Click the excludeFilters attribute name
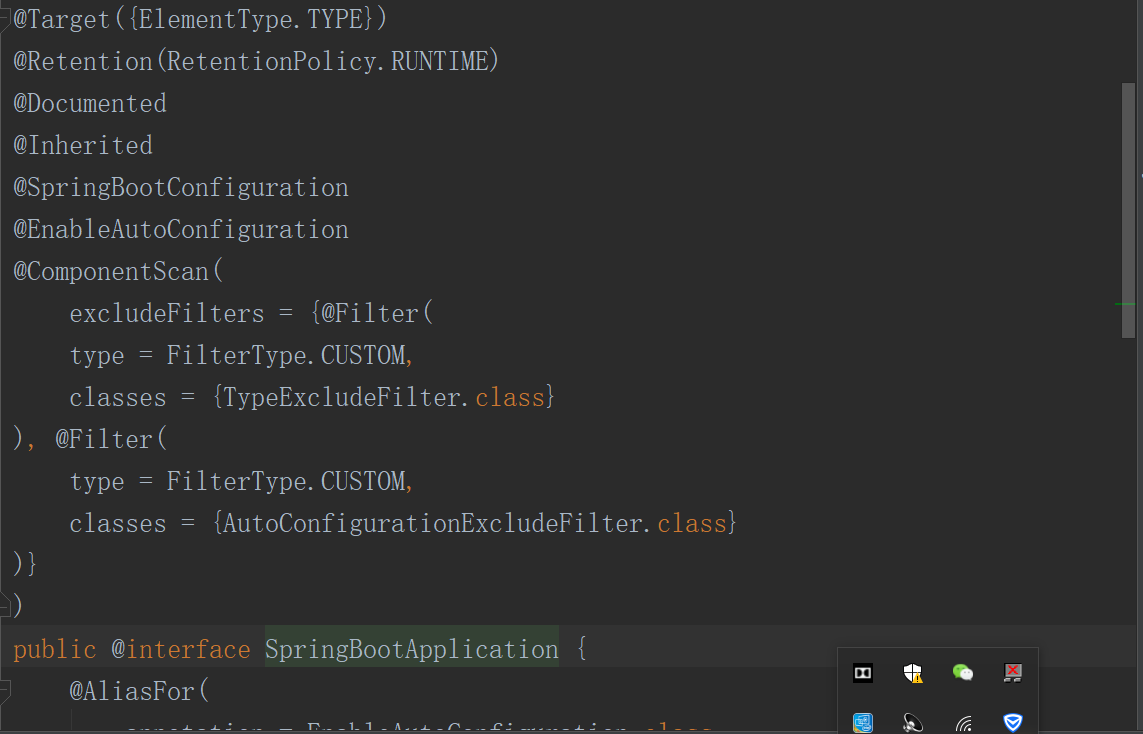 point(167,313)
